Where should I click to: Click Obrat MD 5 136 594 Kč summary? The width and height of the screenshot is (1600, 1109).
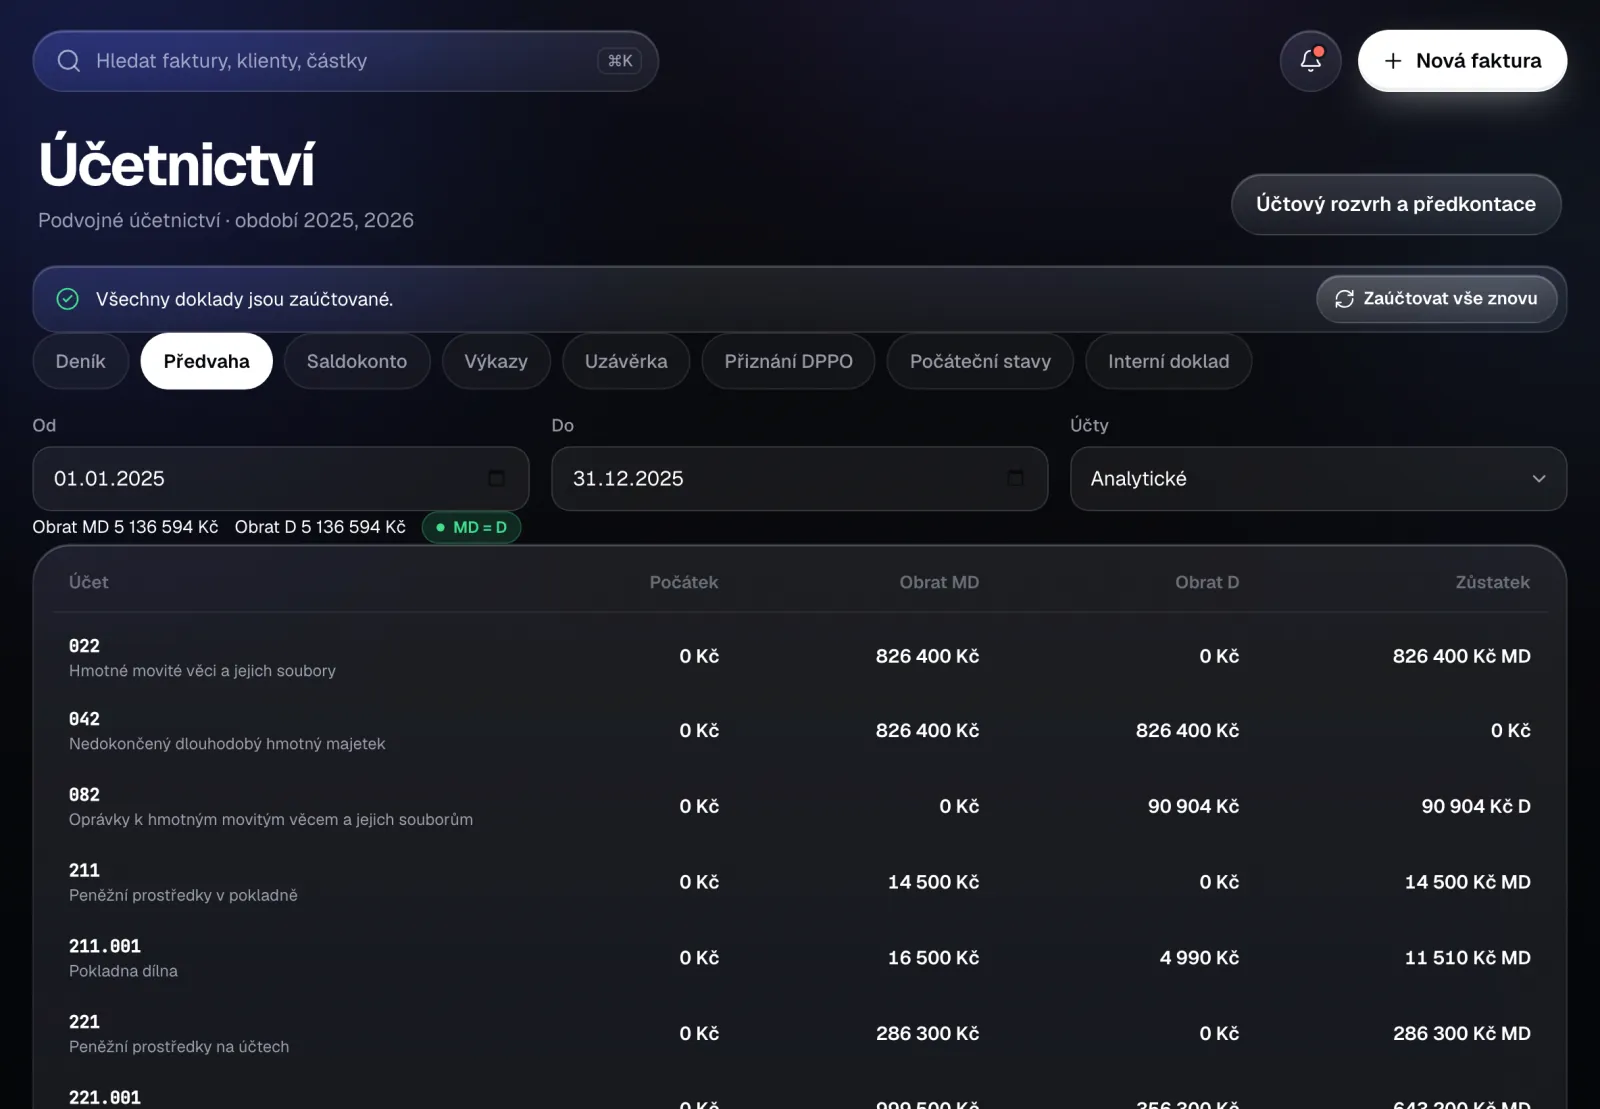(x=125, y=527)
